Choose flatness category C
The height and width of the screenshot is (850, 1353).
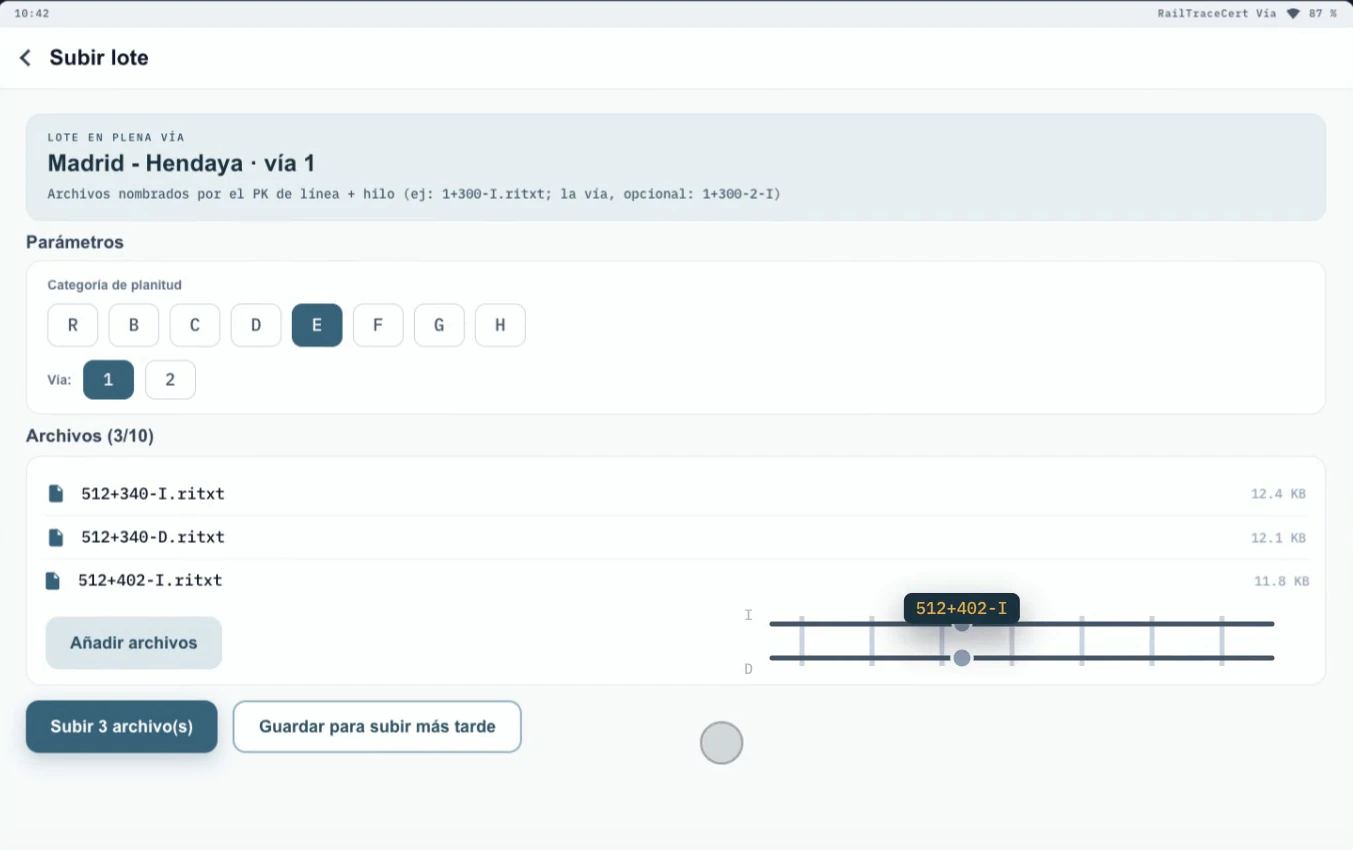click(195, 325)
